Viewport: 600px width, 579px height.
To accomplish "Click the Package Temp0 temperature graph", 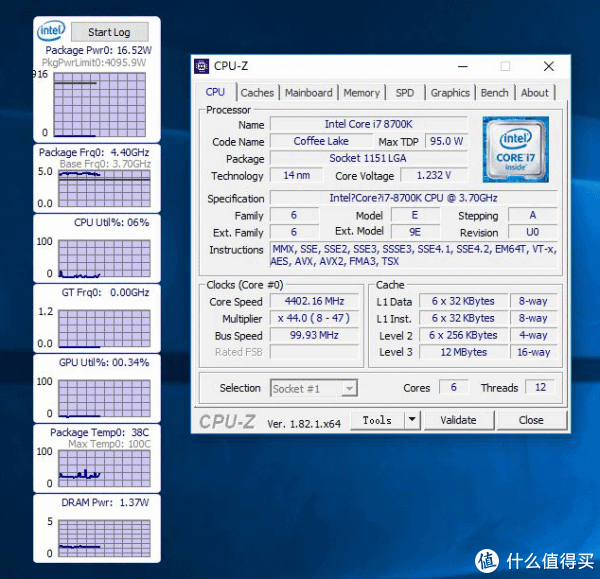I will click(104, 468).
